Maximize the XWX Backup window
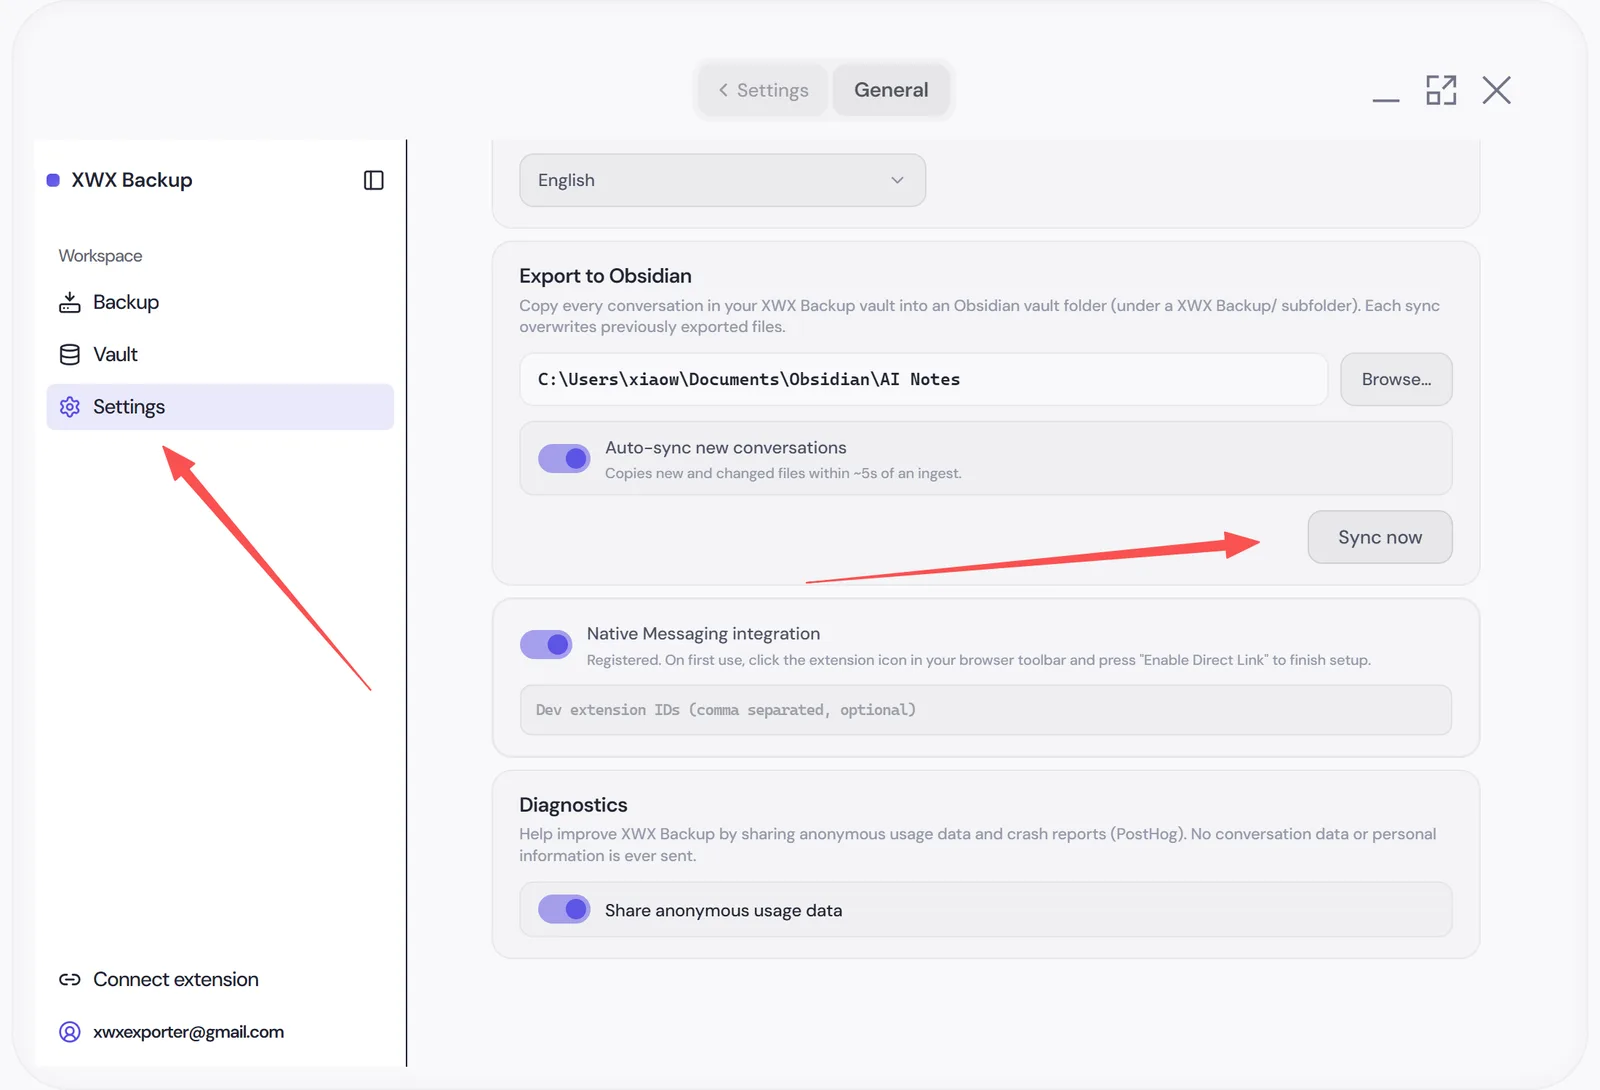 click(x=1441, y=90)
